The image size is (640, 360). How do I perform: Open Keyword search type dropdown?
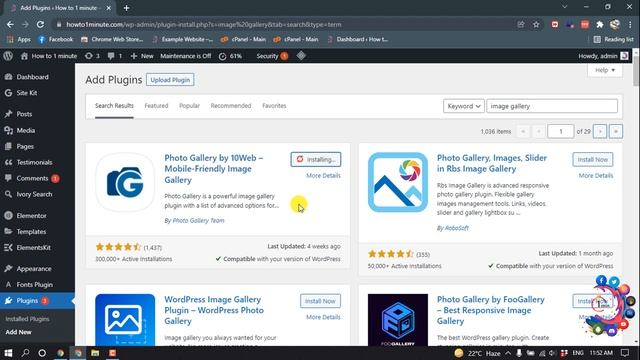[x=464, y=106]
